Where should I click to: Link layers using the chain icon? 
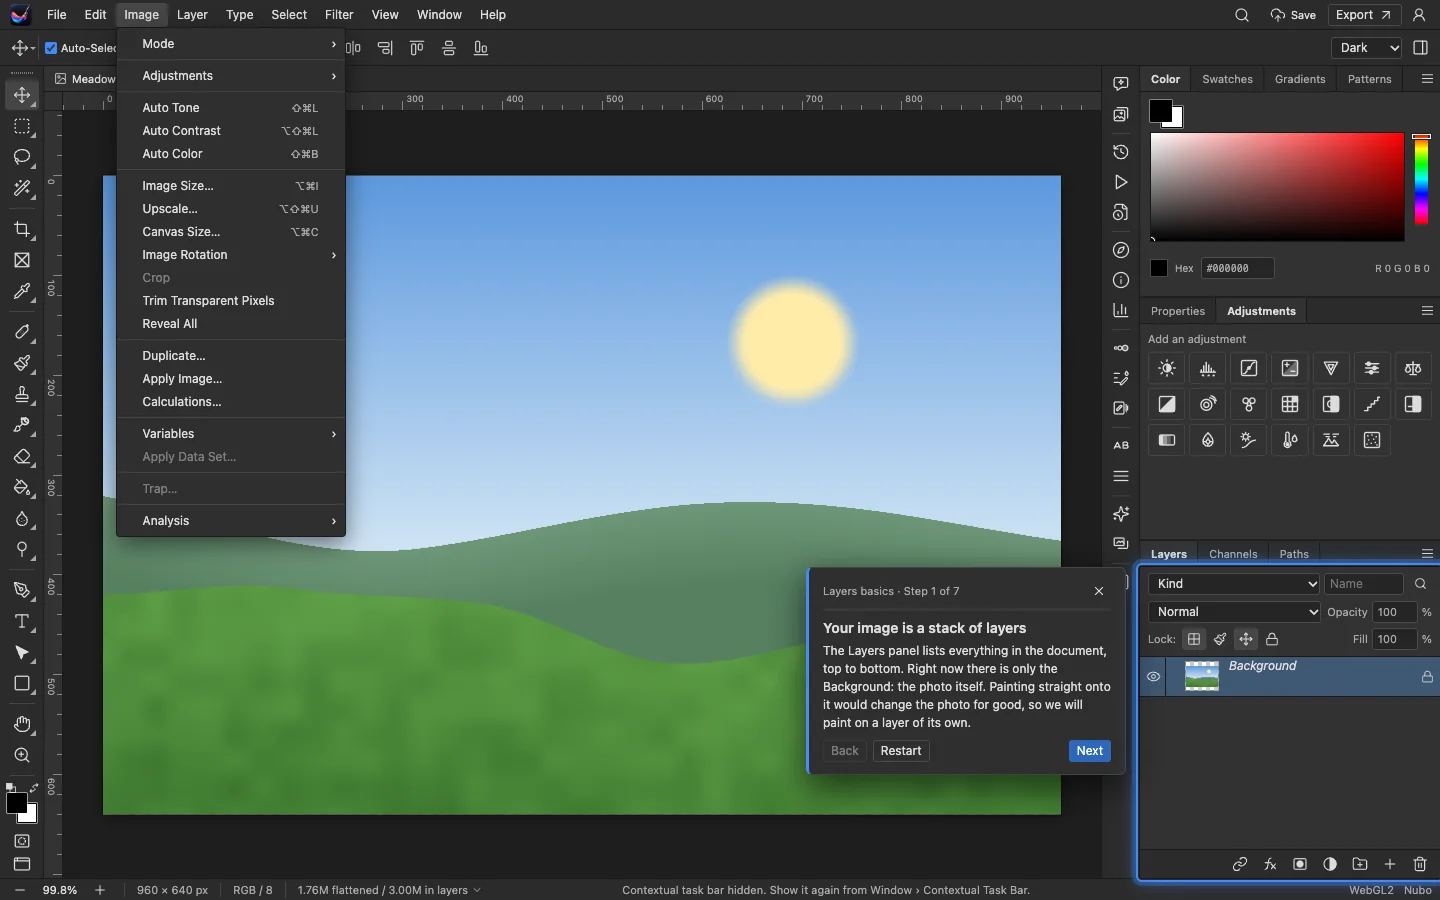point(1240,864)
